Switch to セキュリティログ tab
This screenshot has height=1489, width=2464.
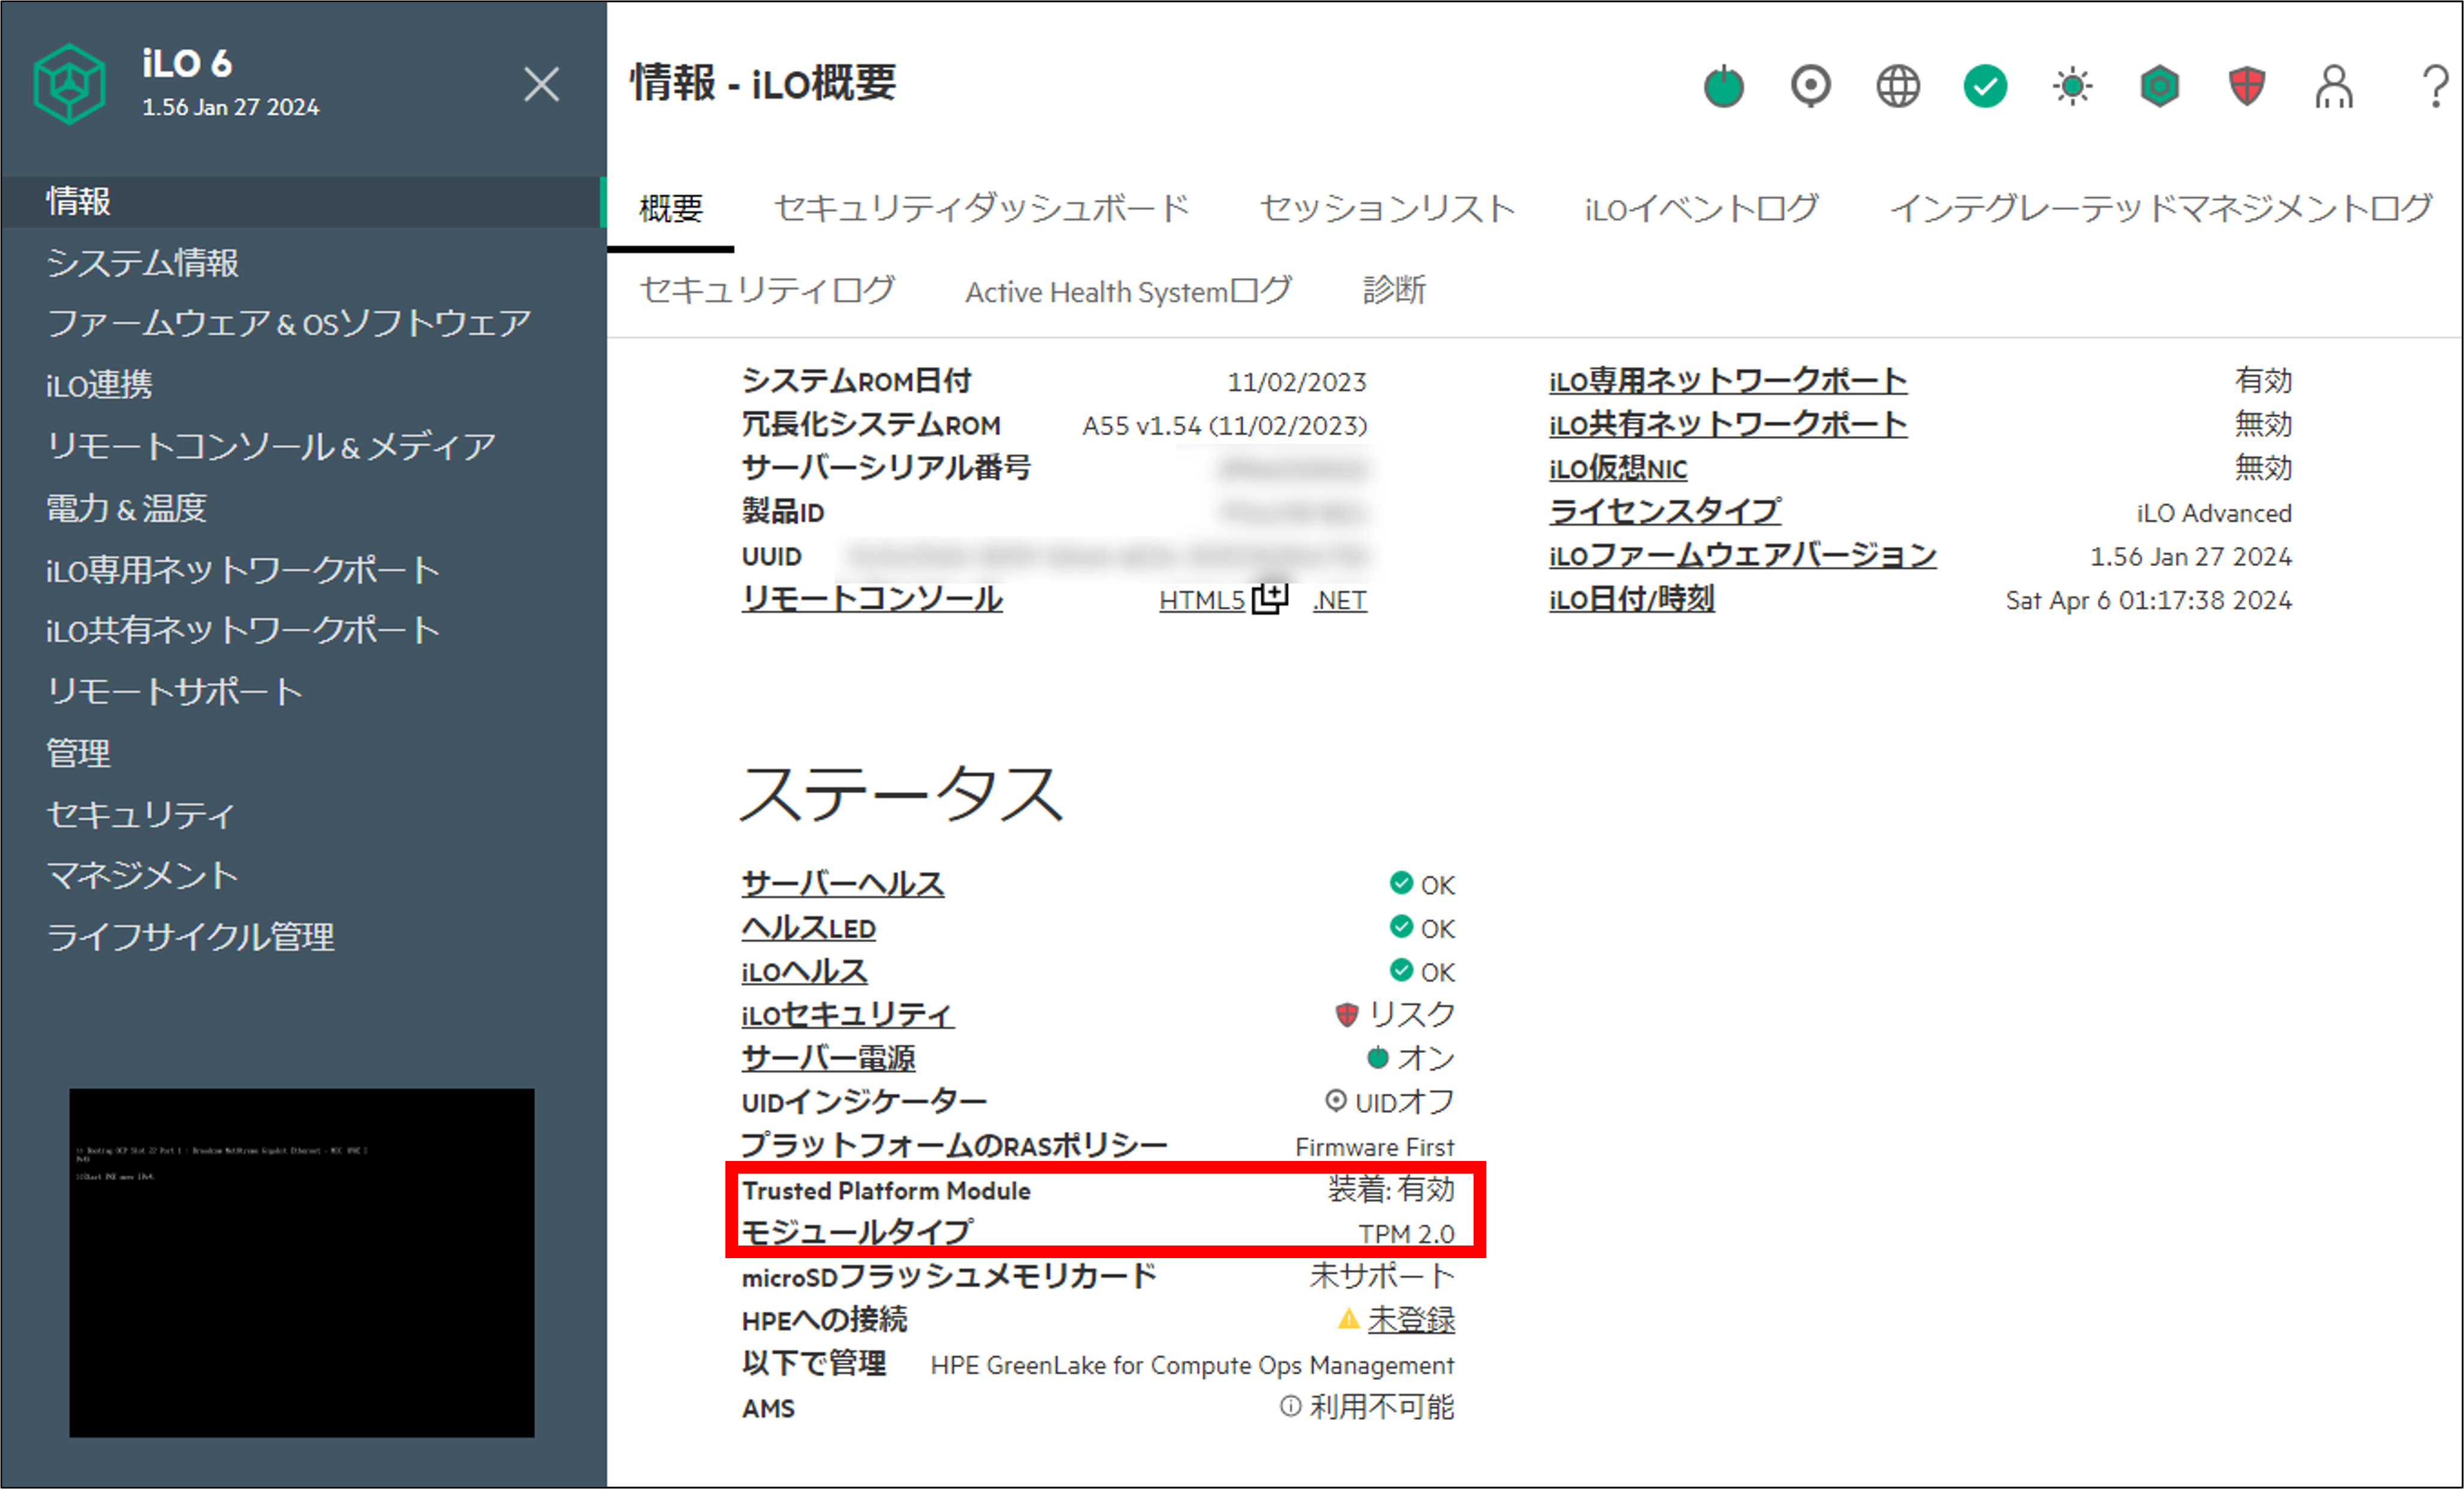[x=767, y=291]
